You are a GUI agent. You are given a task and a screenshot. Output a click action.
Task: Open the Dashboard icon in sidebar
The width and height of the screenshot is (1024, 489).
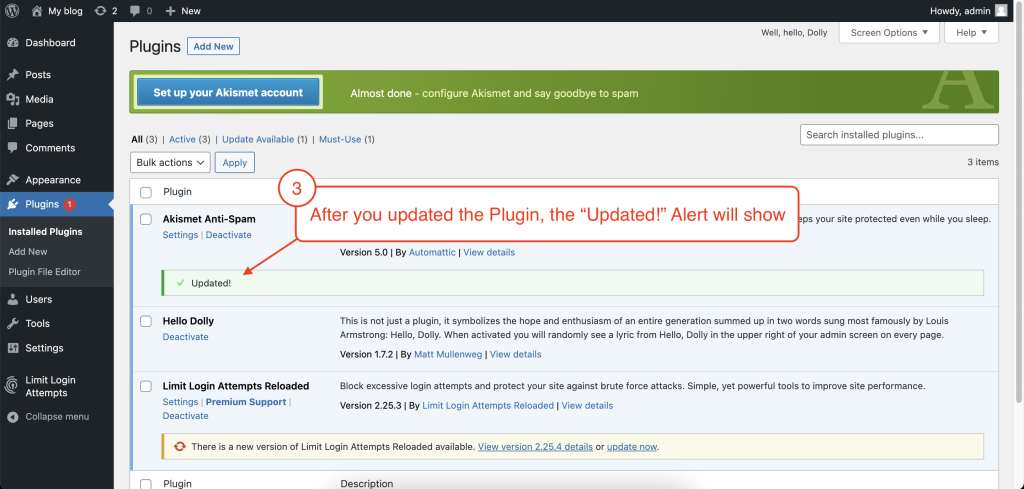coord(12,43)
